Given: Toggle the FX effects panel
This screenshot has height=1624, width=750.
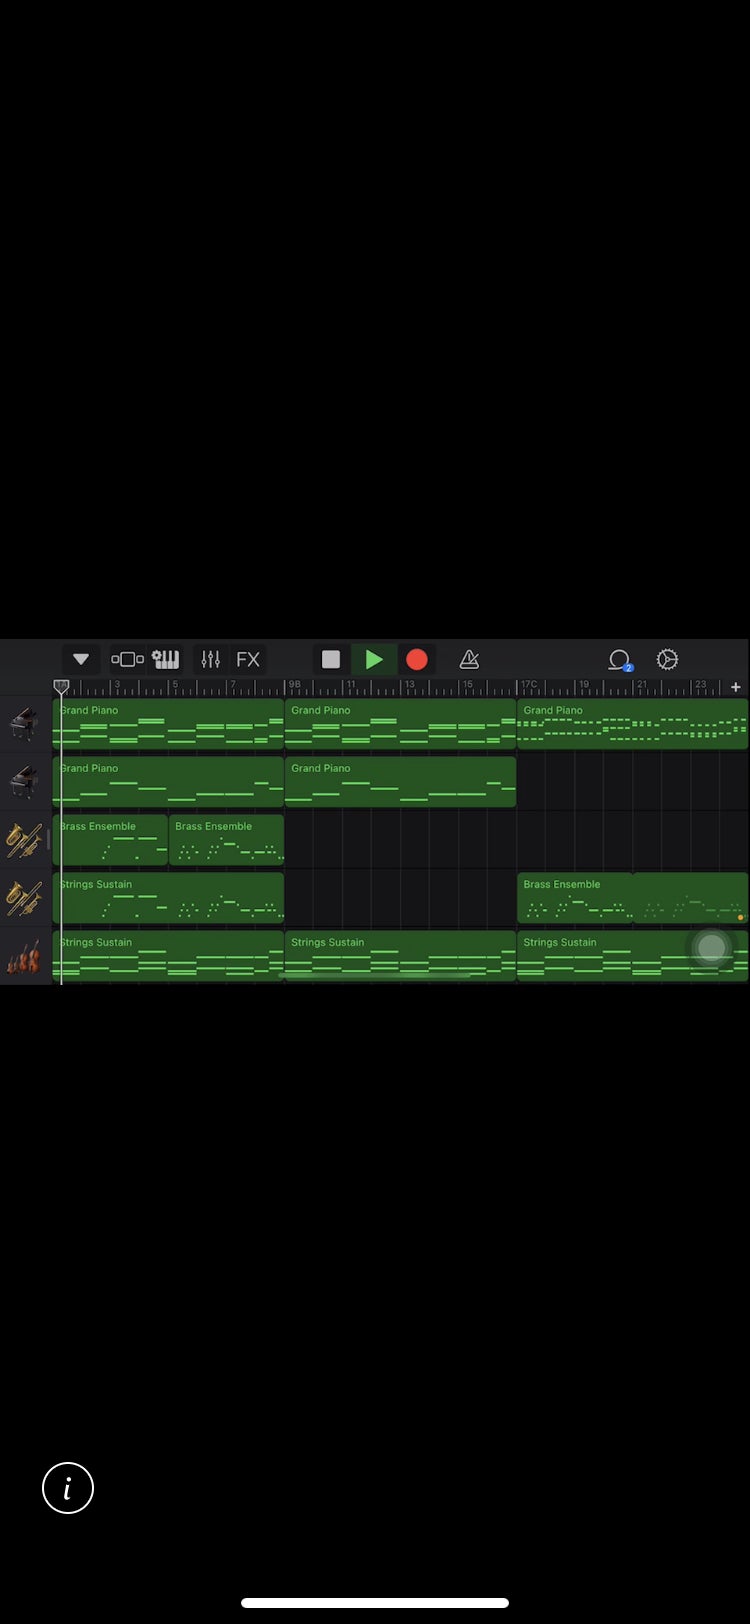Looking at the screenshot, I should [248, 659].
